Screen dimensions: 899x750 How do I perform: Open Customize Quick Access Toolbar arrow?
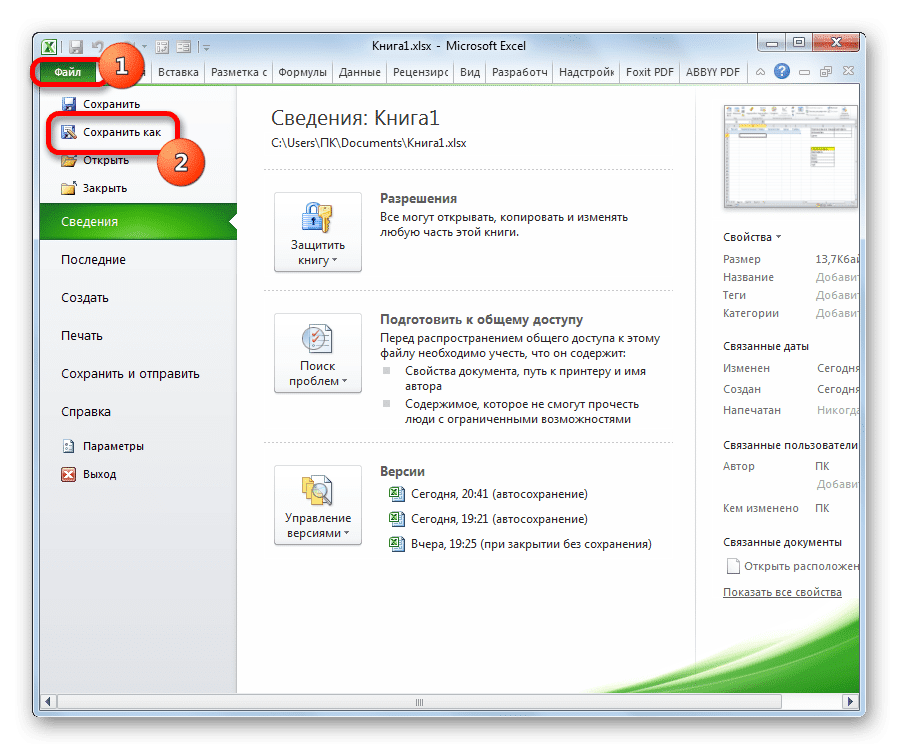point(205,45)
